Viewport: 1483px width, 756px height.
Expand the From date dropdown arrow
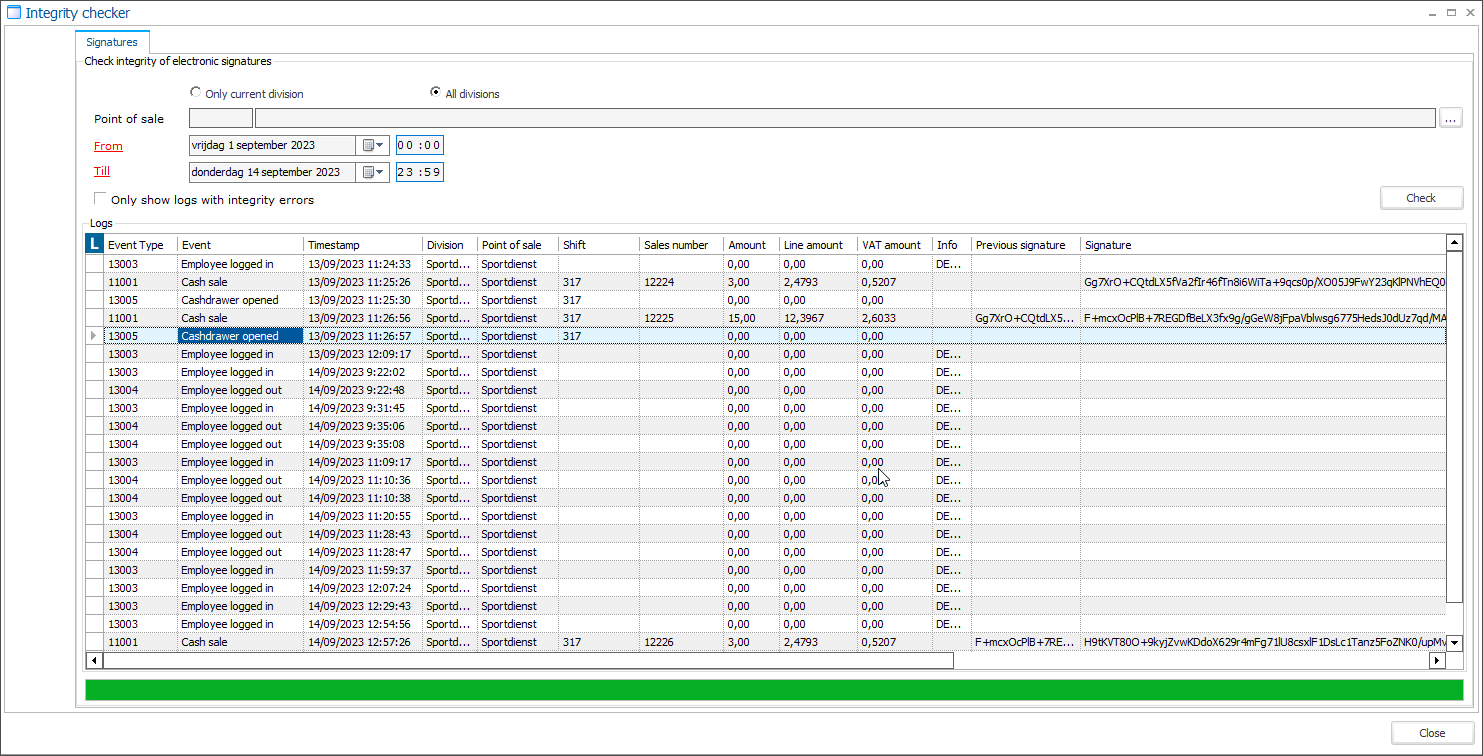pos(379,145)
